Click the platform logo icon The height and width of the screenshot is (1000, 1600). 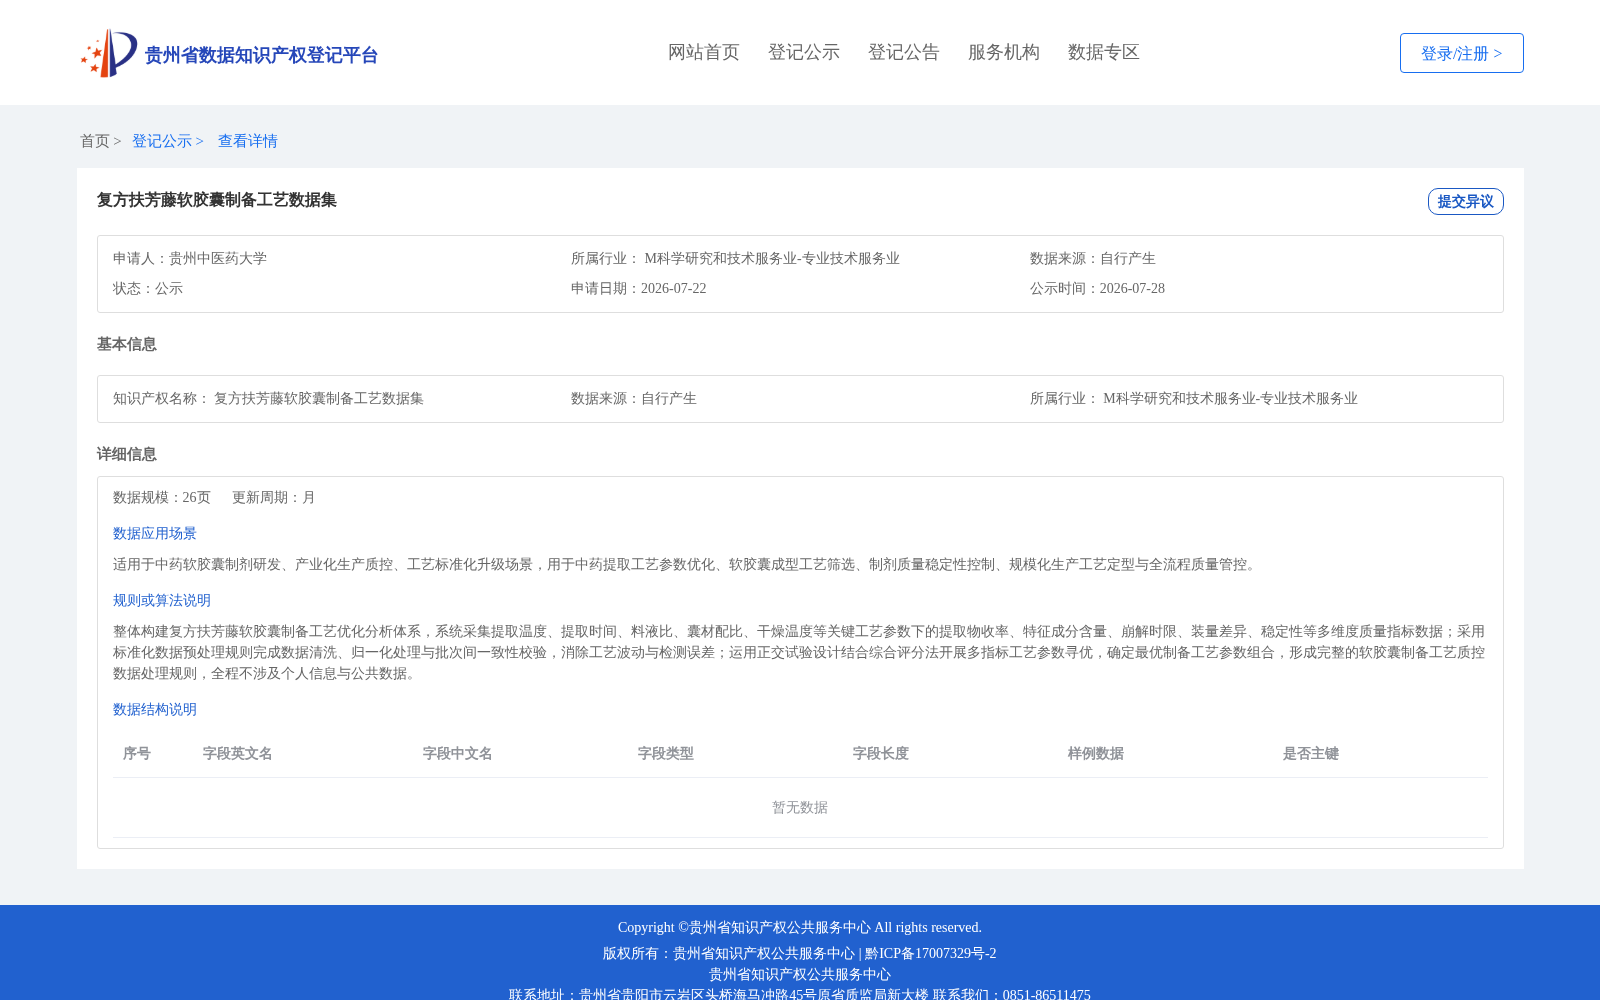pyautogui.click(x=109, y=53)
